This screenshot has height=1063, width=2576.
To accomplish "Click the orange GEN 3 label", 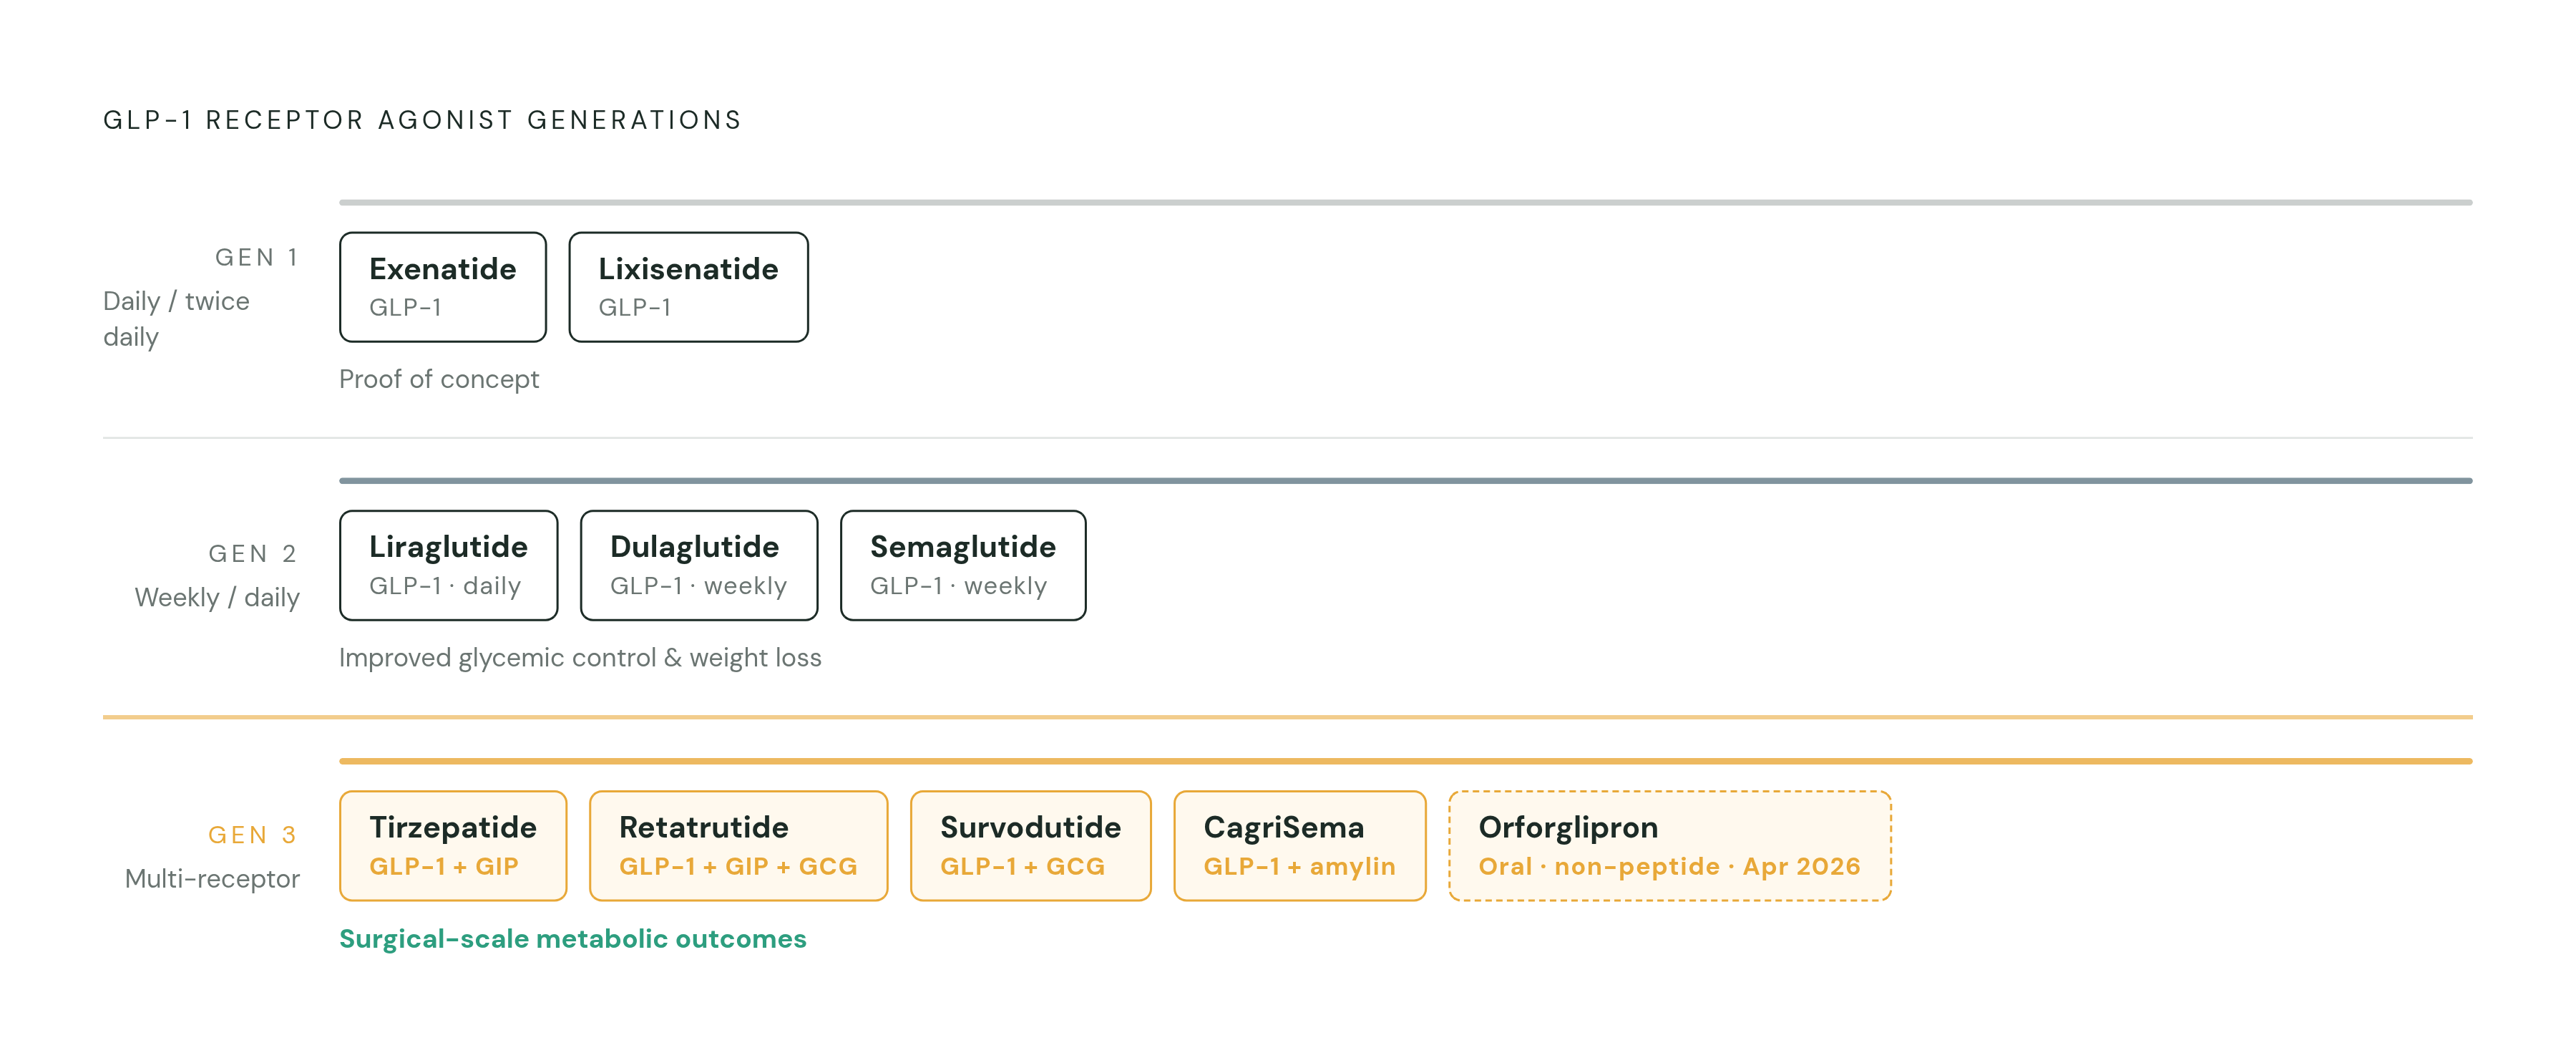I will 253,834.
